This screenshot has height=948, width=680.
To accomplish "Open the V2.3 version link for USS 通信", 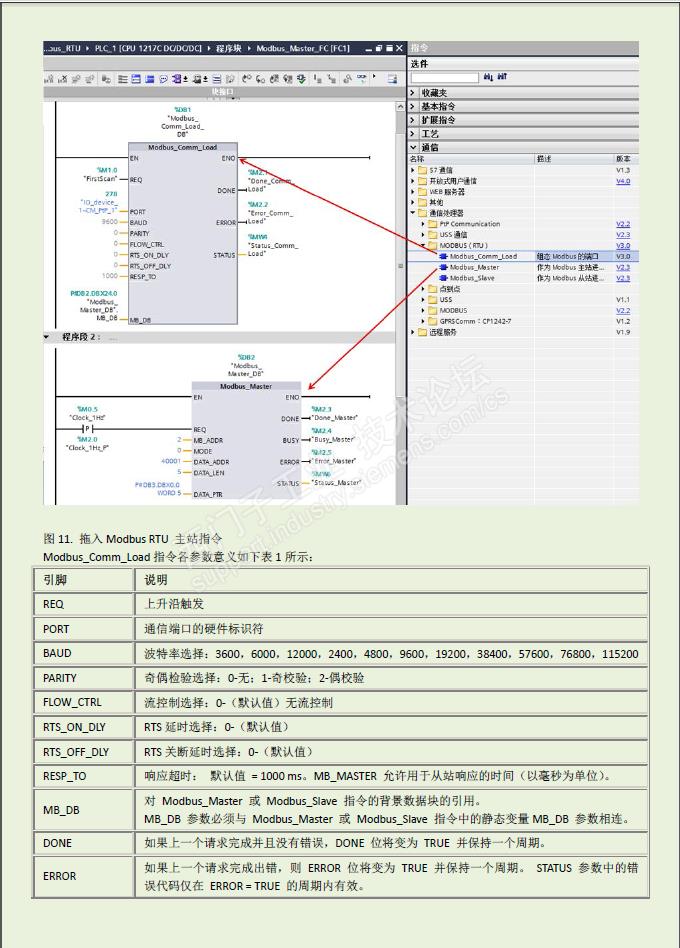I will (623, 235).
